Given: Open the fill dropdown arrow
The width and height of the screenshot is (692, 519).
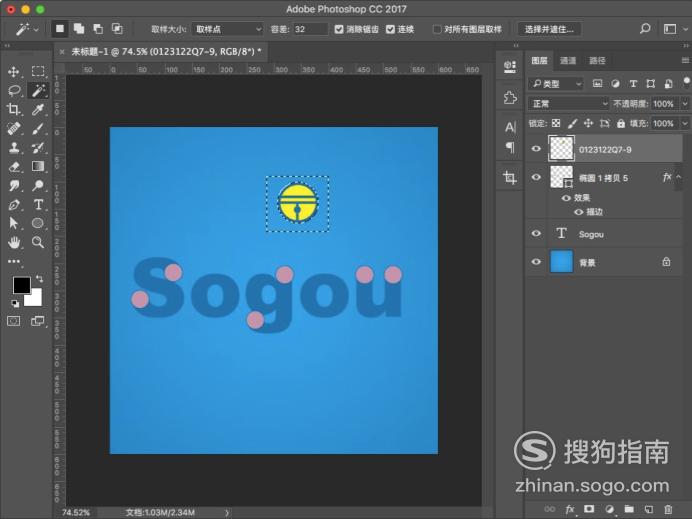Looking at the screenshot, I should [684, 124].
